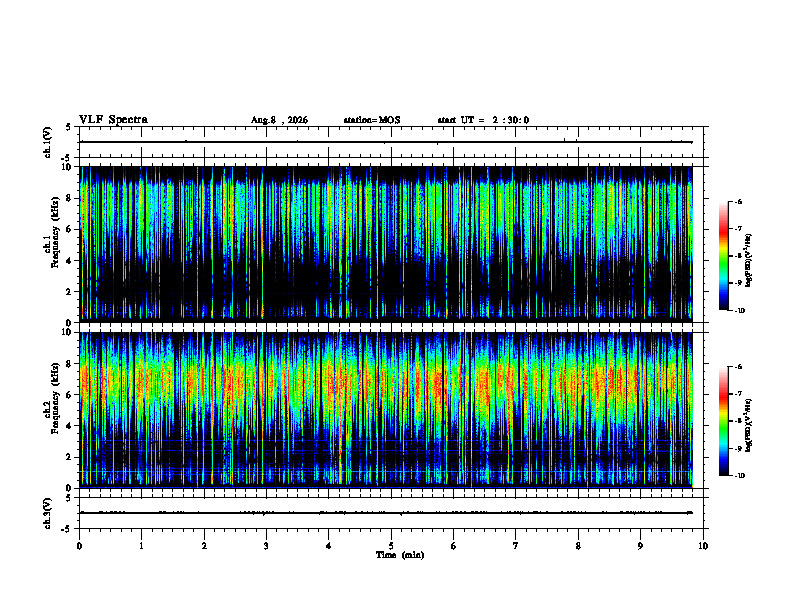
Task: Click the ch.2 frequency tick label 2
Action: (x=68, y=458)
